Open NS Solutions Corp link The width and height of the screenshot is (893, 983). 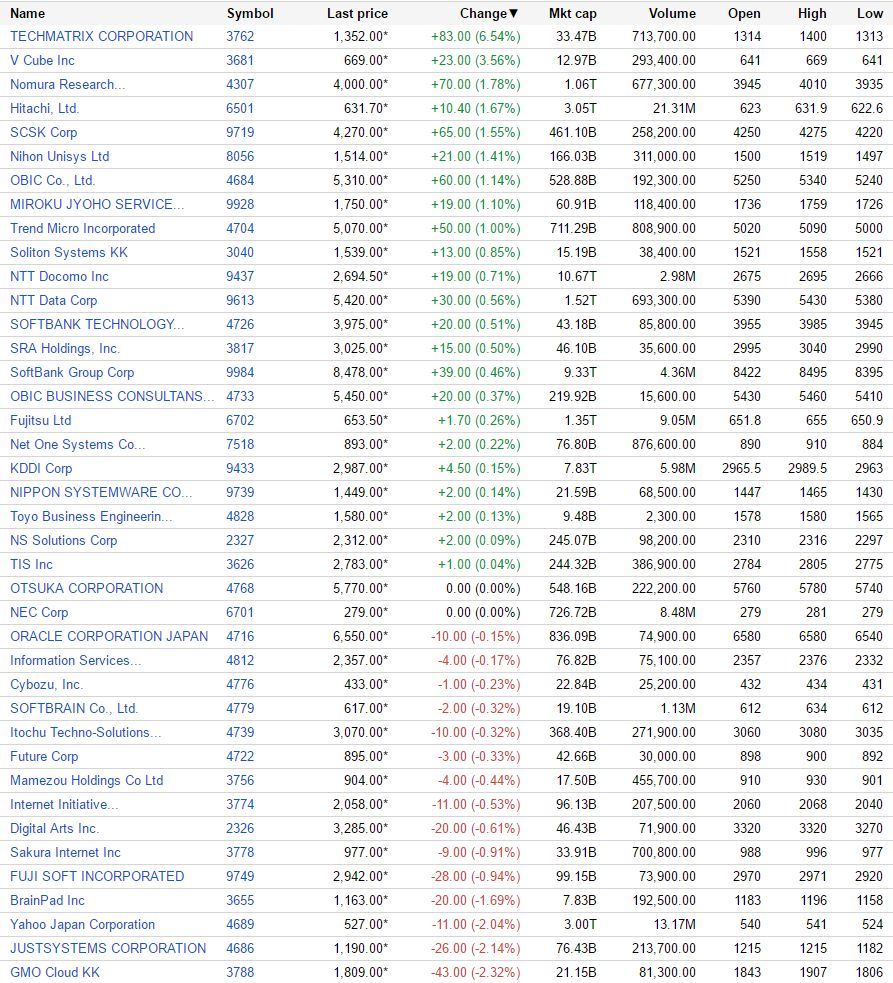pyautogui.click(x=63, y=540)
